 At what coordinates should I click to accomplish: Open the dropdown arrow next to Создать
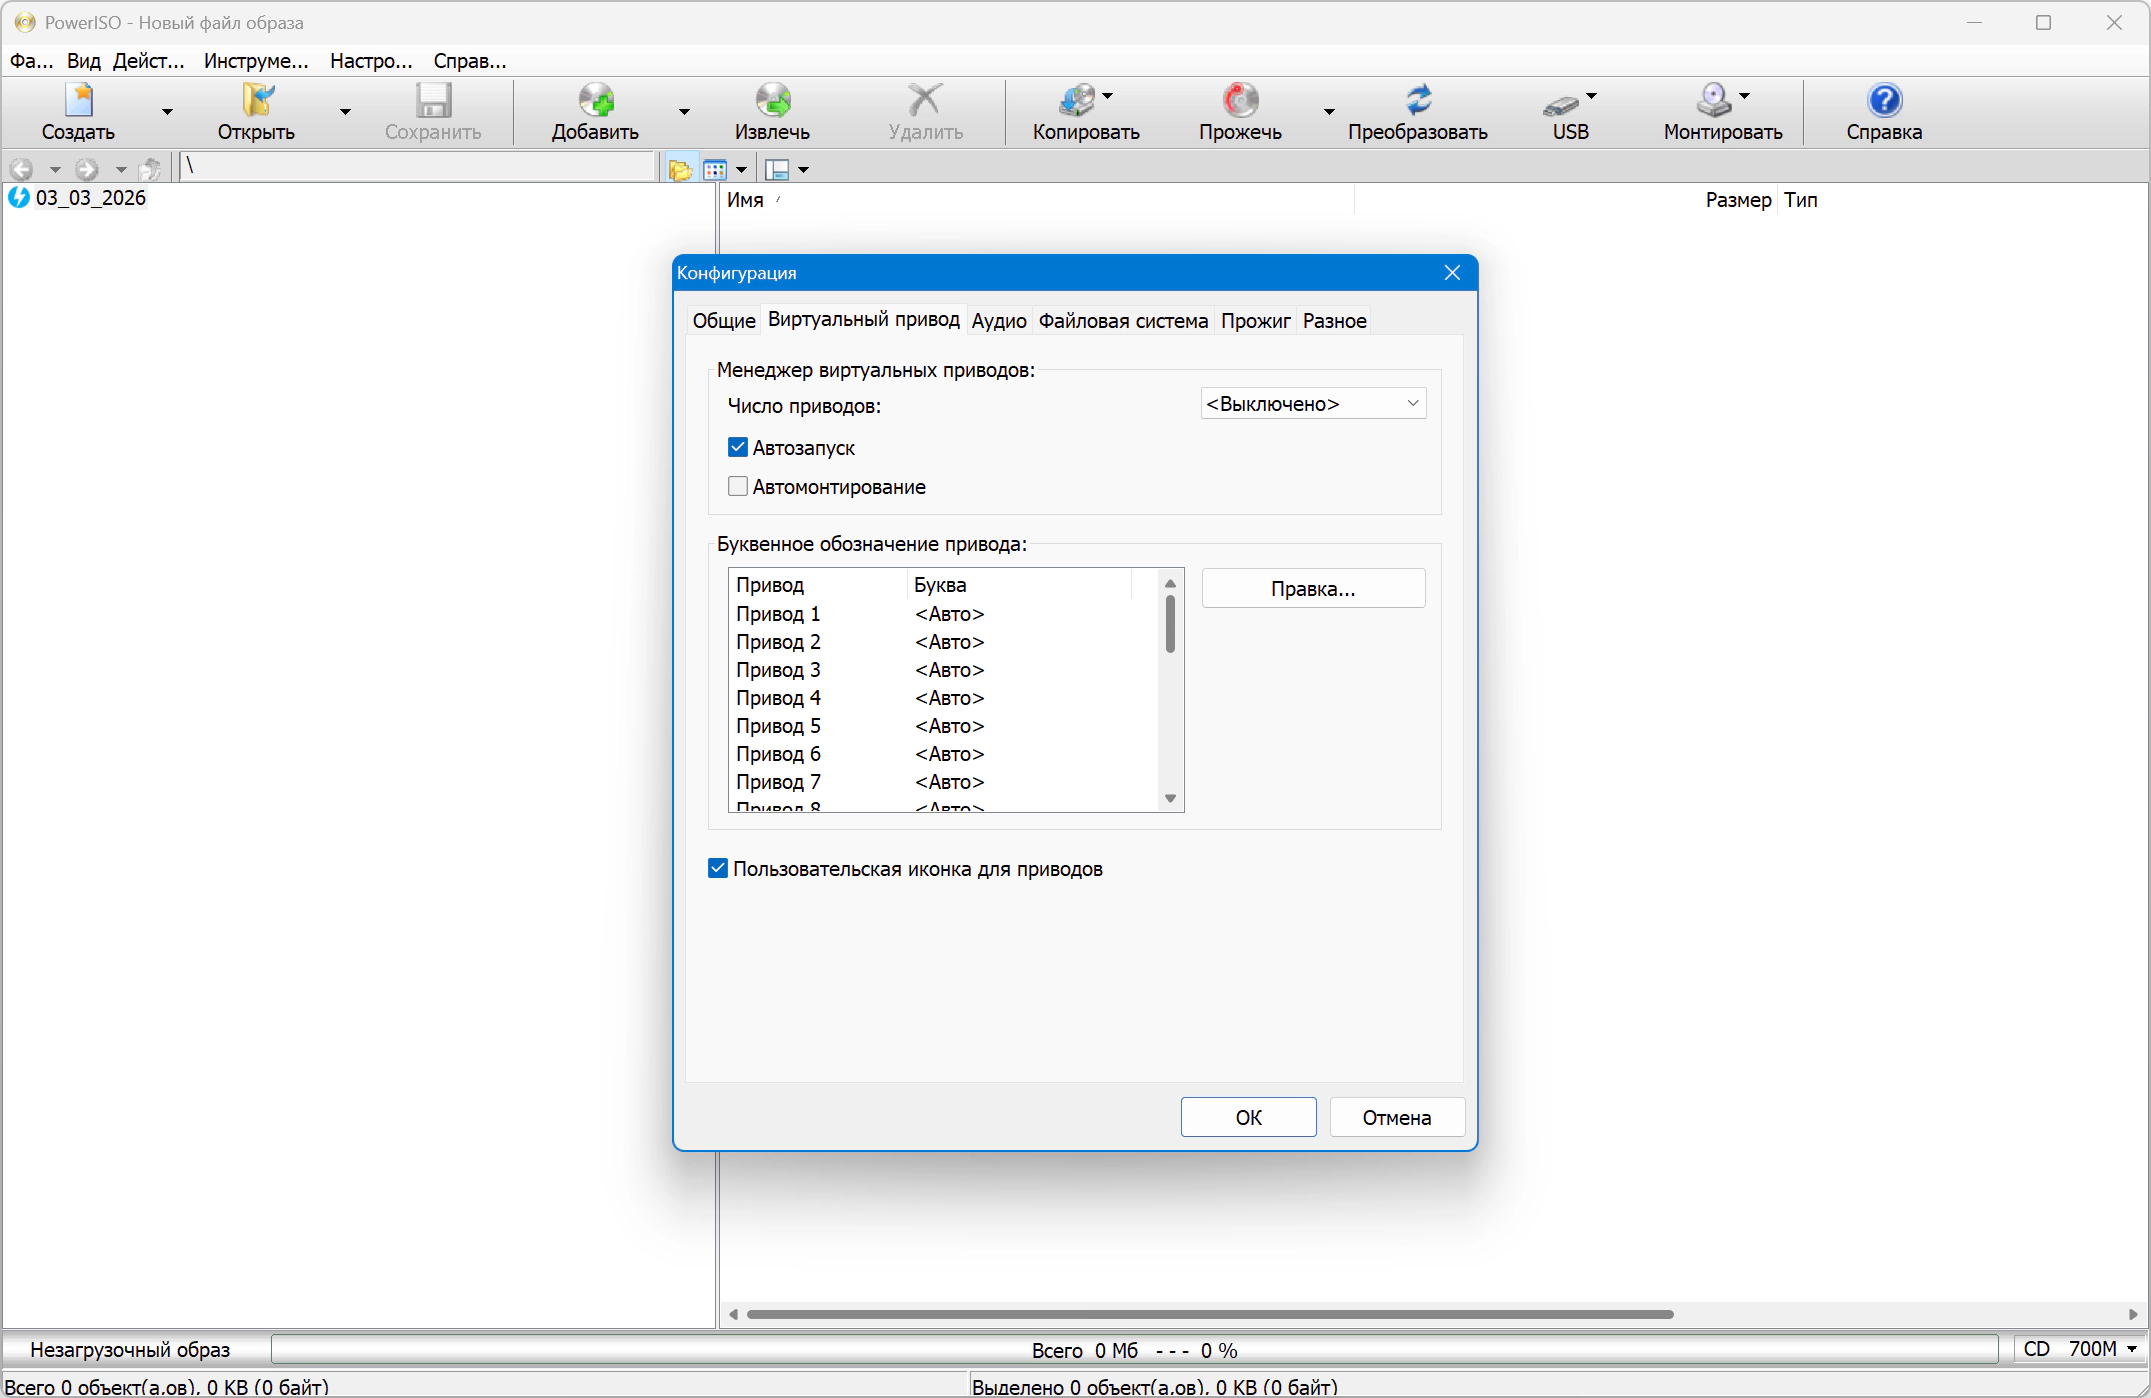(x=167, y=112)
